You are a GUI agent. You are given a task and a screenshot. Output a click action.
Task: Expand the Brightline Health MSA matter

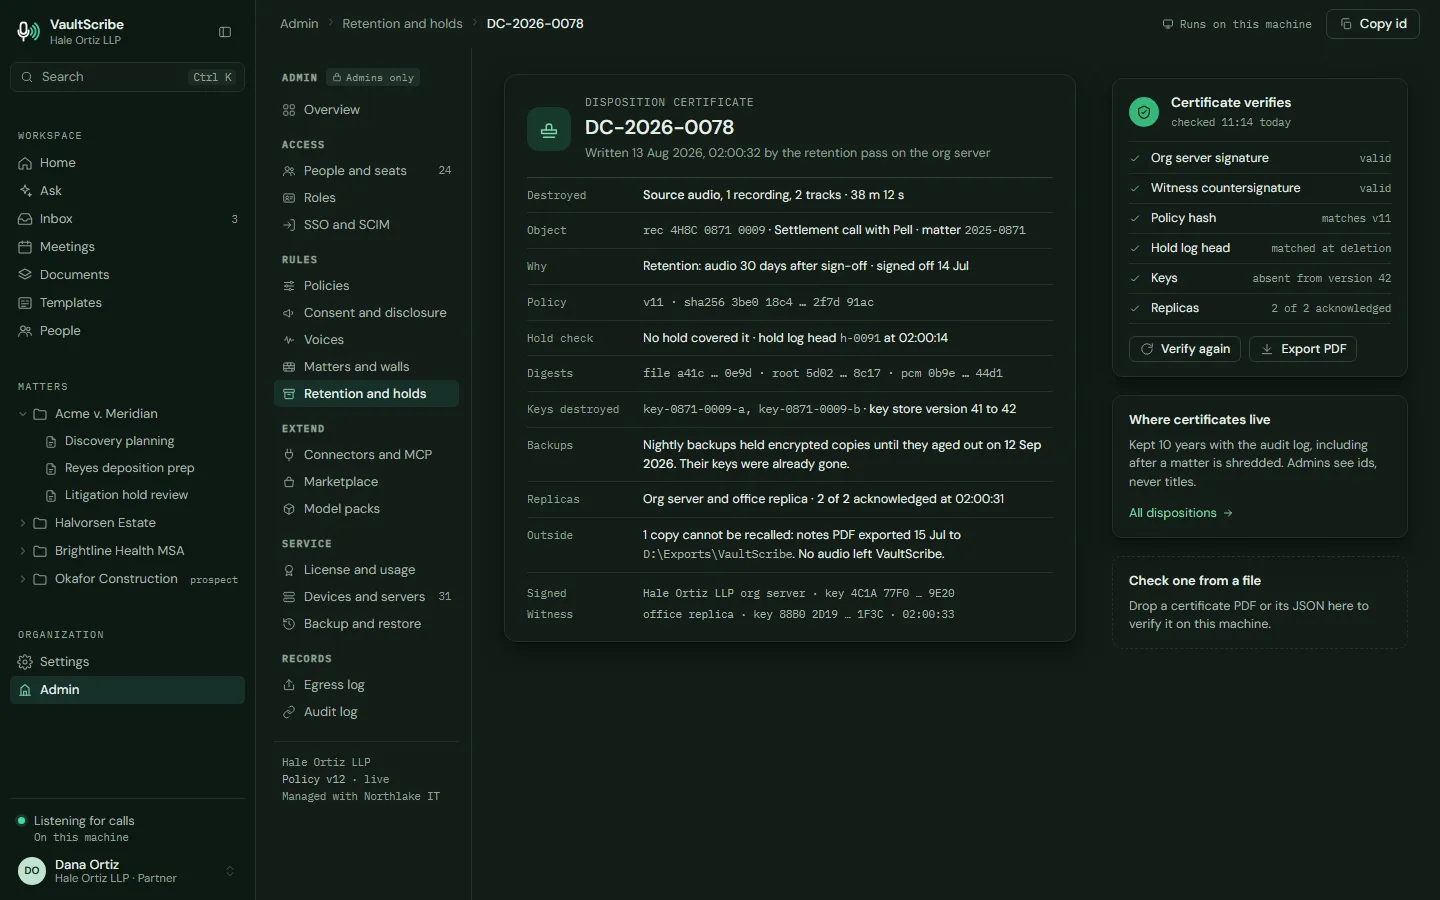click(23, 551)
